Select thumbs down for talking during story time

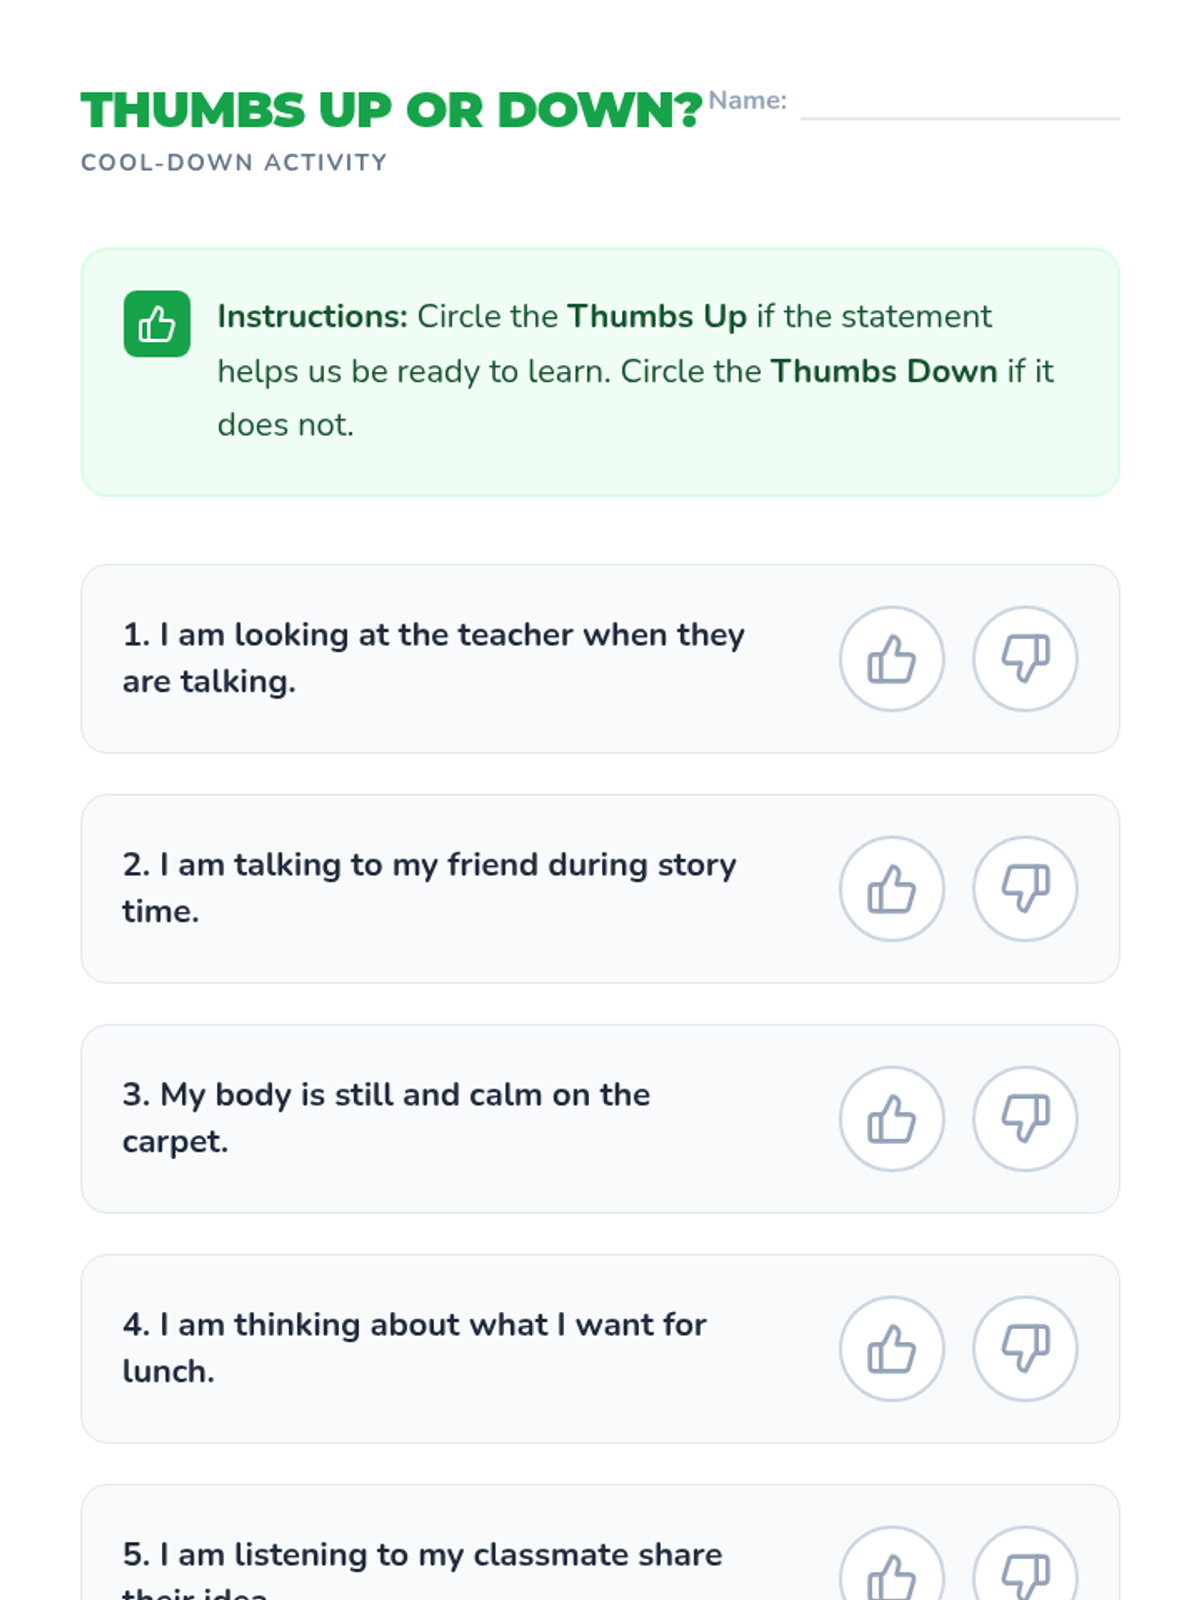tap(1025, 889)
